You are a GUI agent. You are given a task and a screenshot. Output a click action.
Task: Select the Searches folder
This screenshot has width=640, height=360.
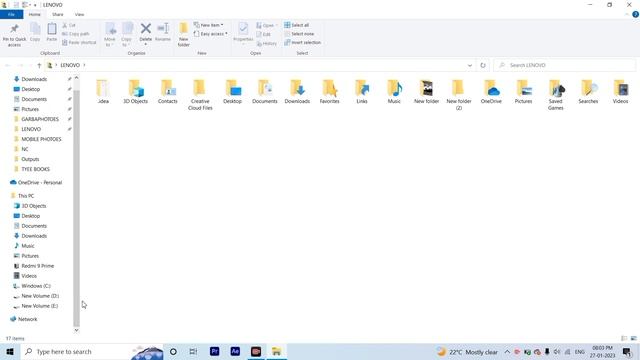coord(588,91)
